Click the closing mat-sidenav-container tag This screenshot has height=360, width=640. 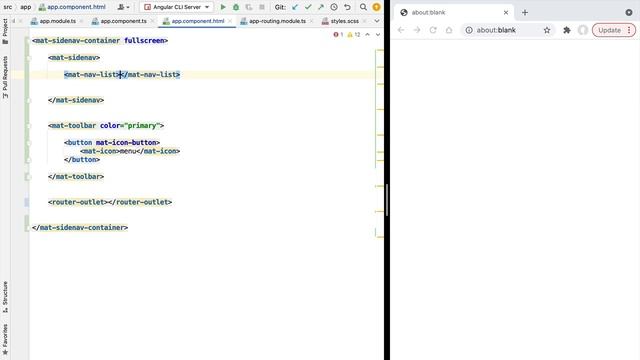(80, 227)
